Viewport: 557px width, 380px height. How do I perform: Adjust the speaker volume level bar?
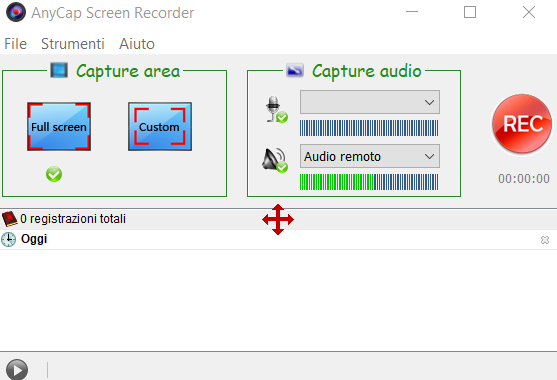[369, 182]
